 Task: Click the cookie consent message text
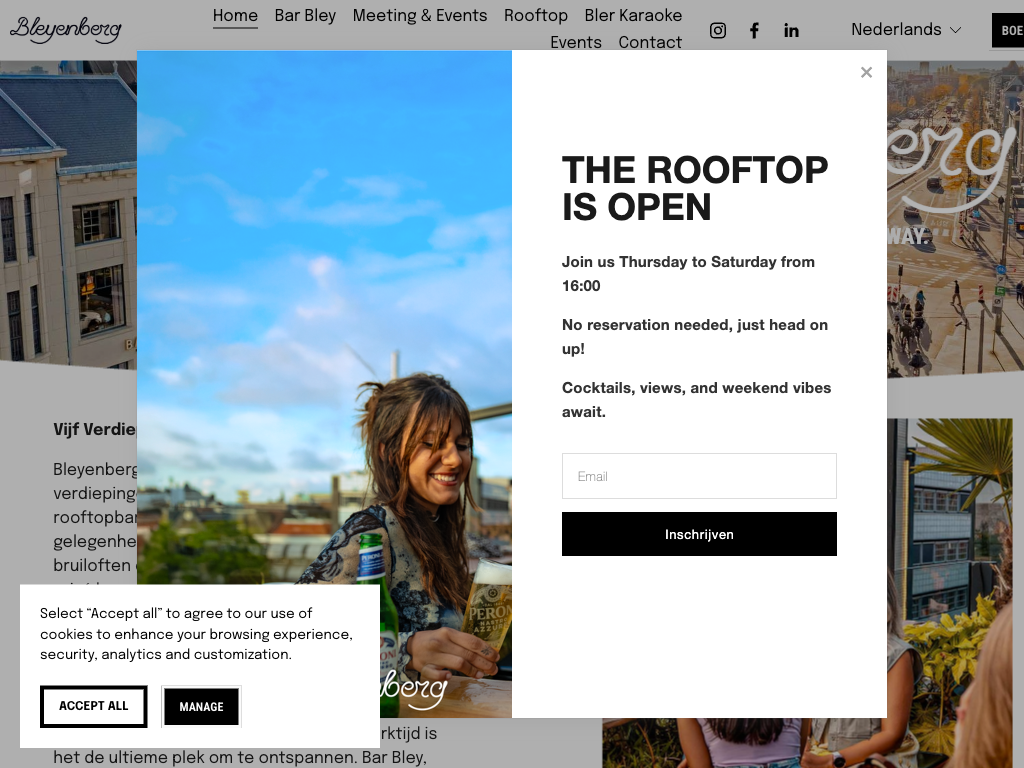tap(196, 634)
